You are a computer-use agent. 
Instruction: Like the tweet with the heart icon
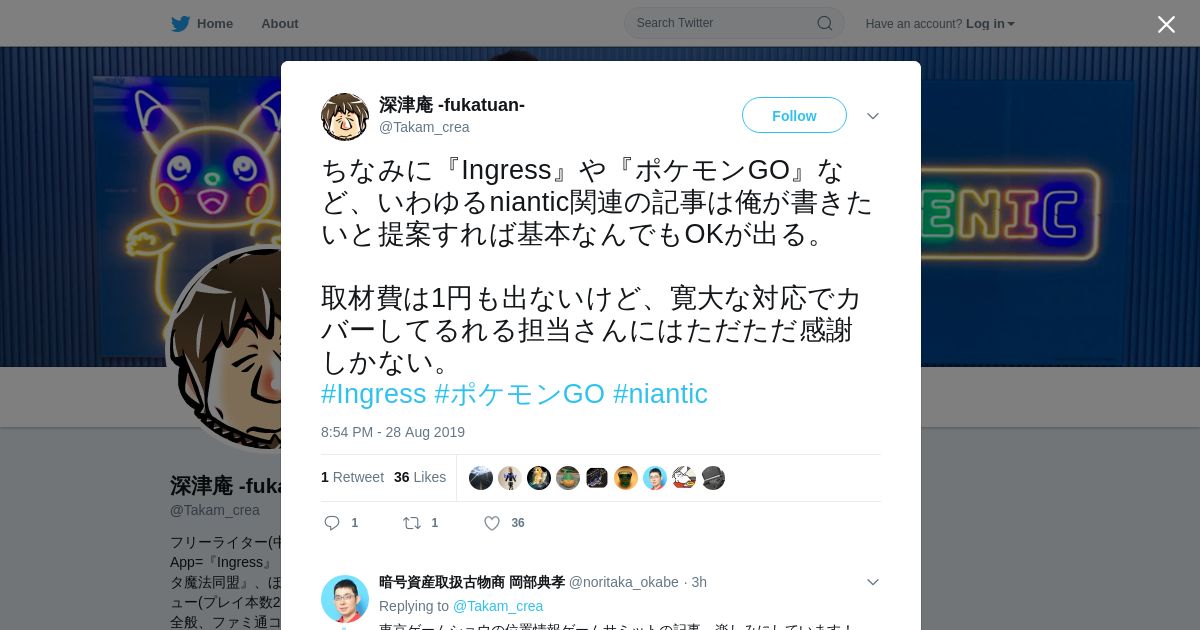[x=492, y=523]
